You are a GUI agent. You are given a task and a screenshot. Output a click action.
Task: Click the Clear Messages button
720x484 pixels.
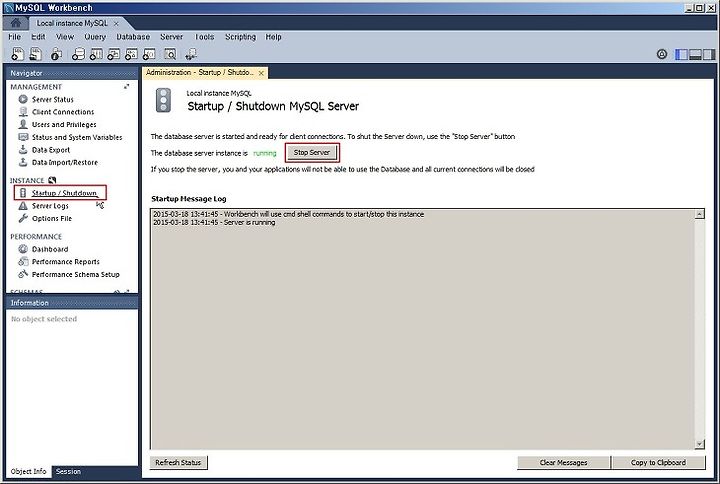[x=563, y=462]
